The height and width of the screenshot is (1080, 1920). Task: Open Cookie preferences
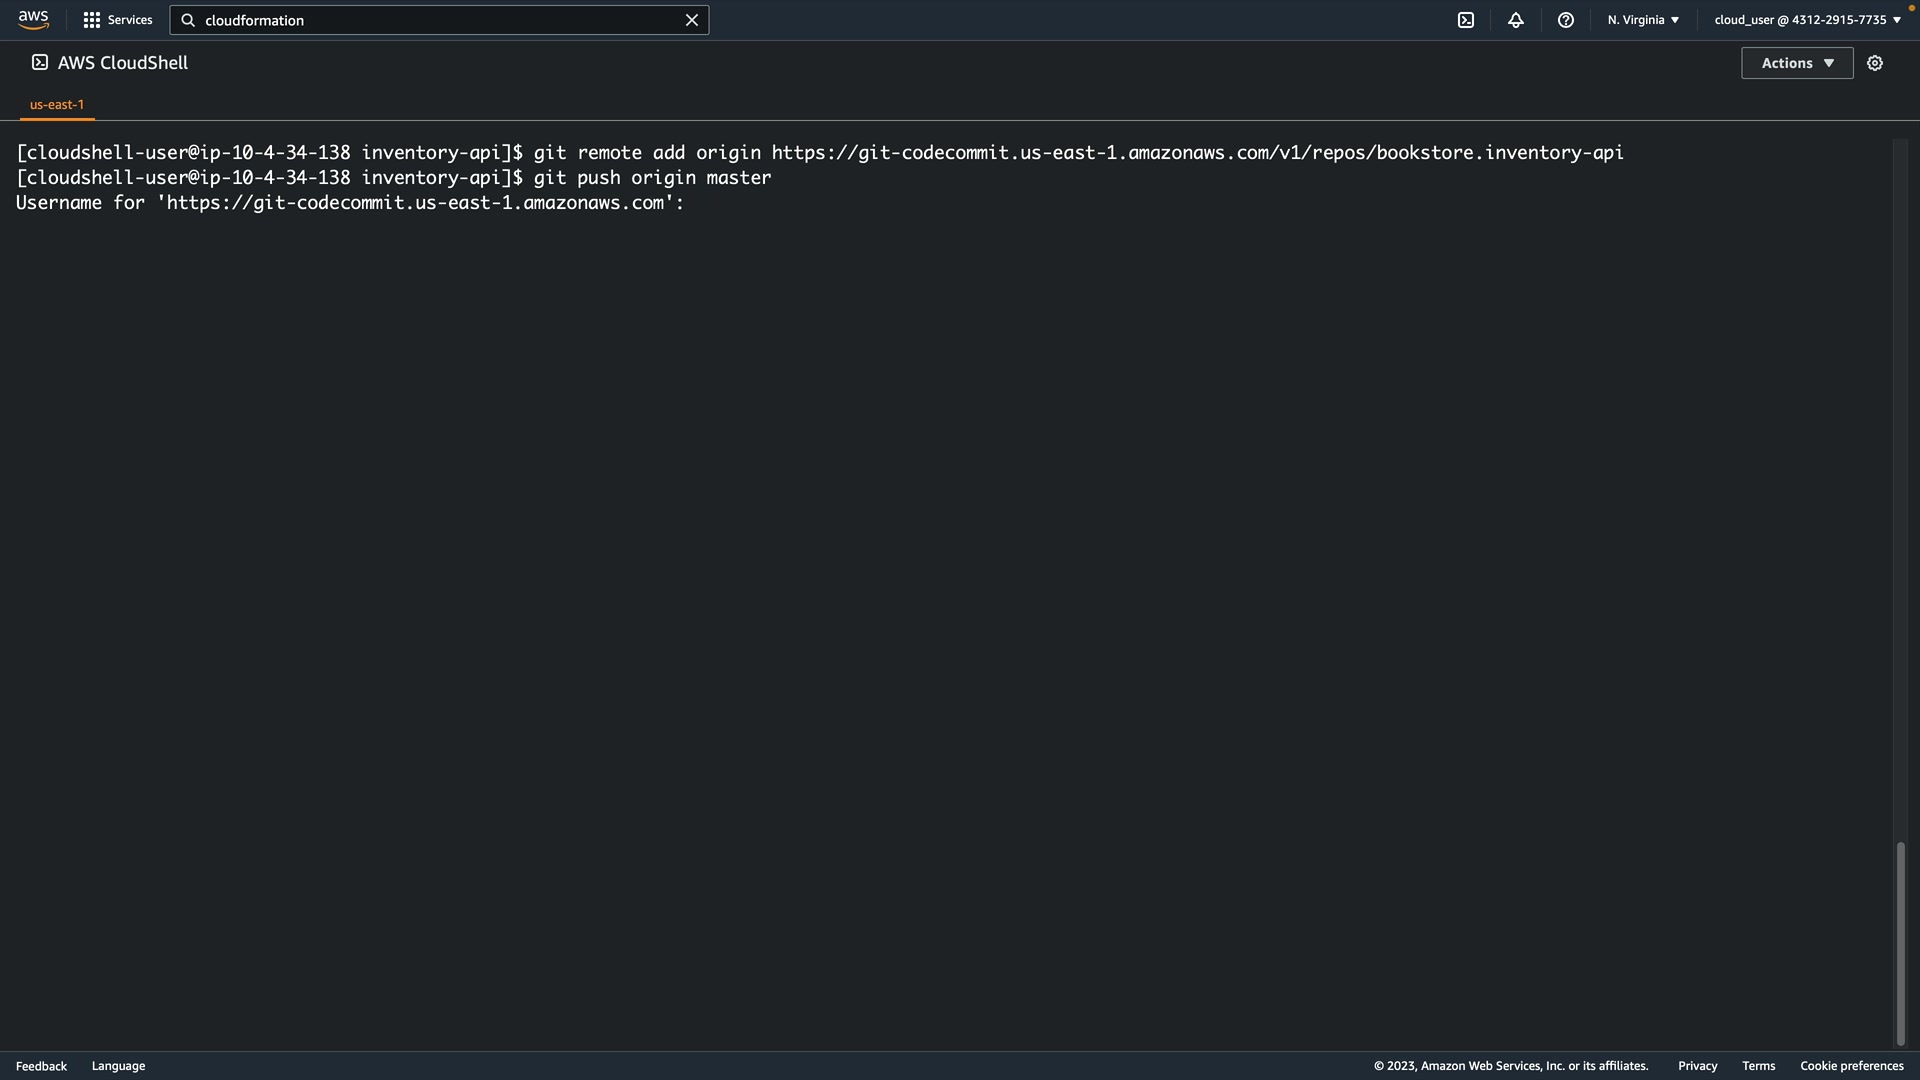[1851, 1066]
